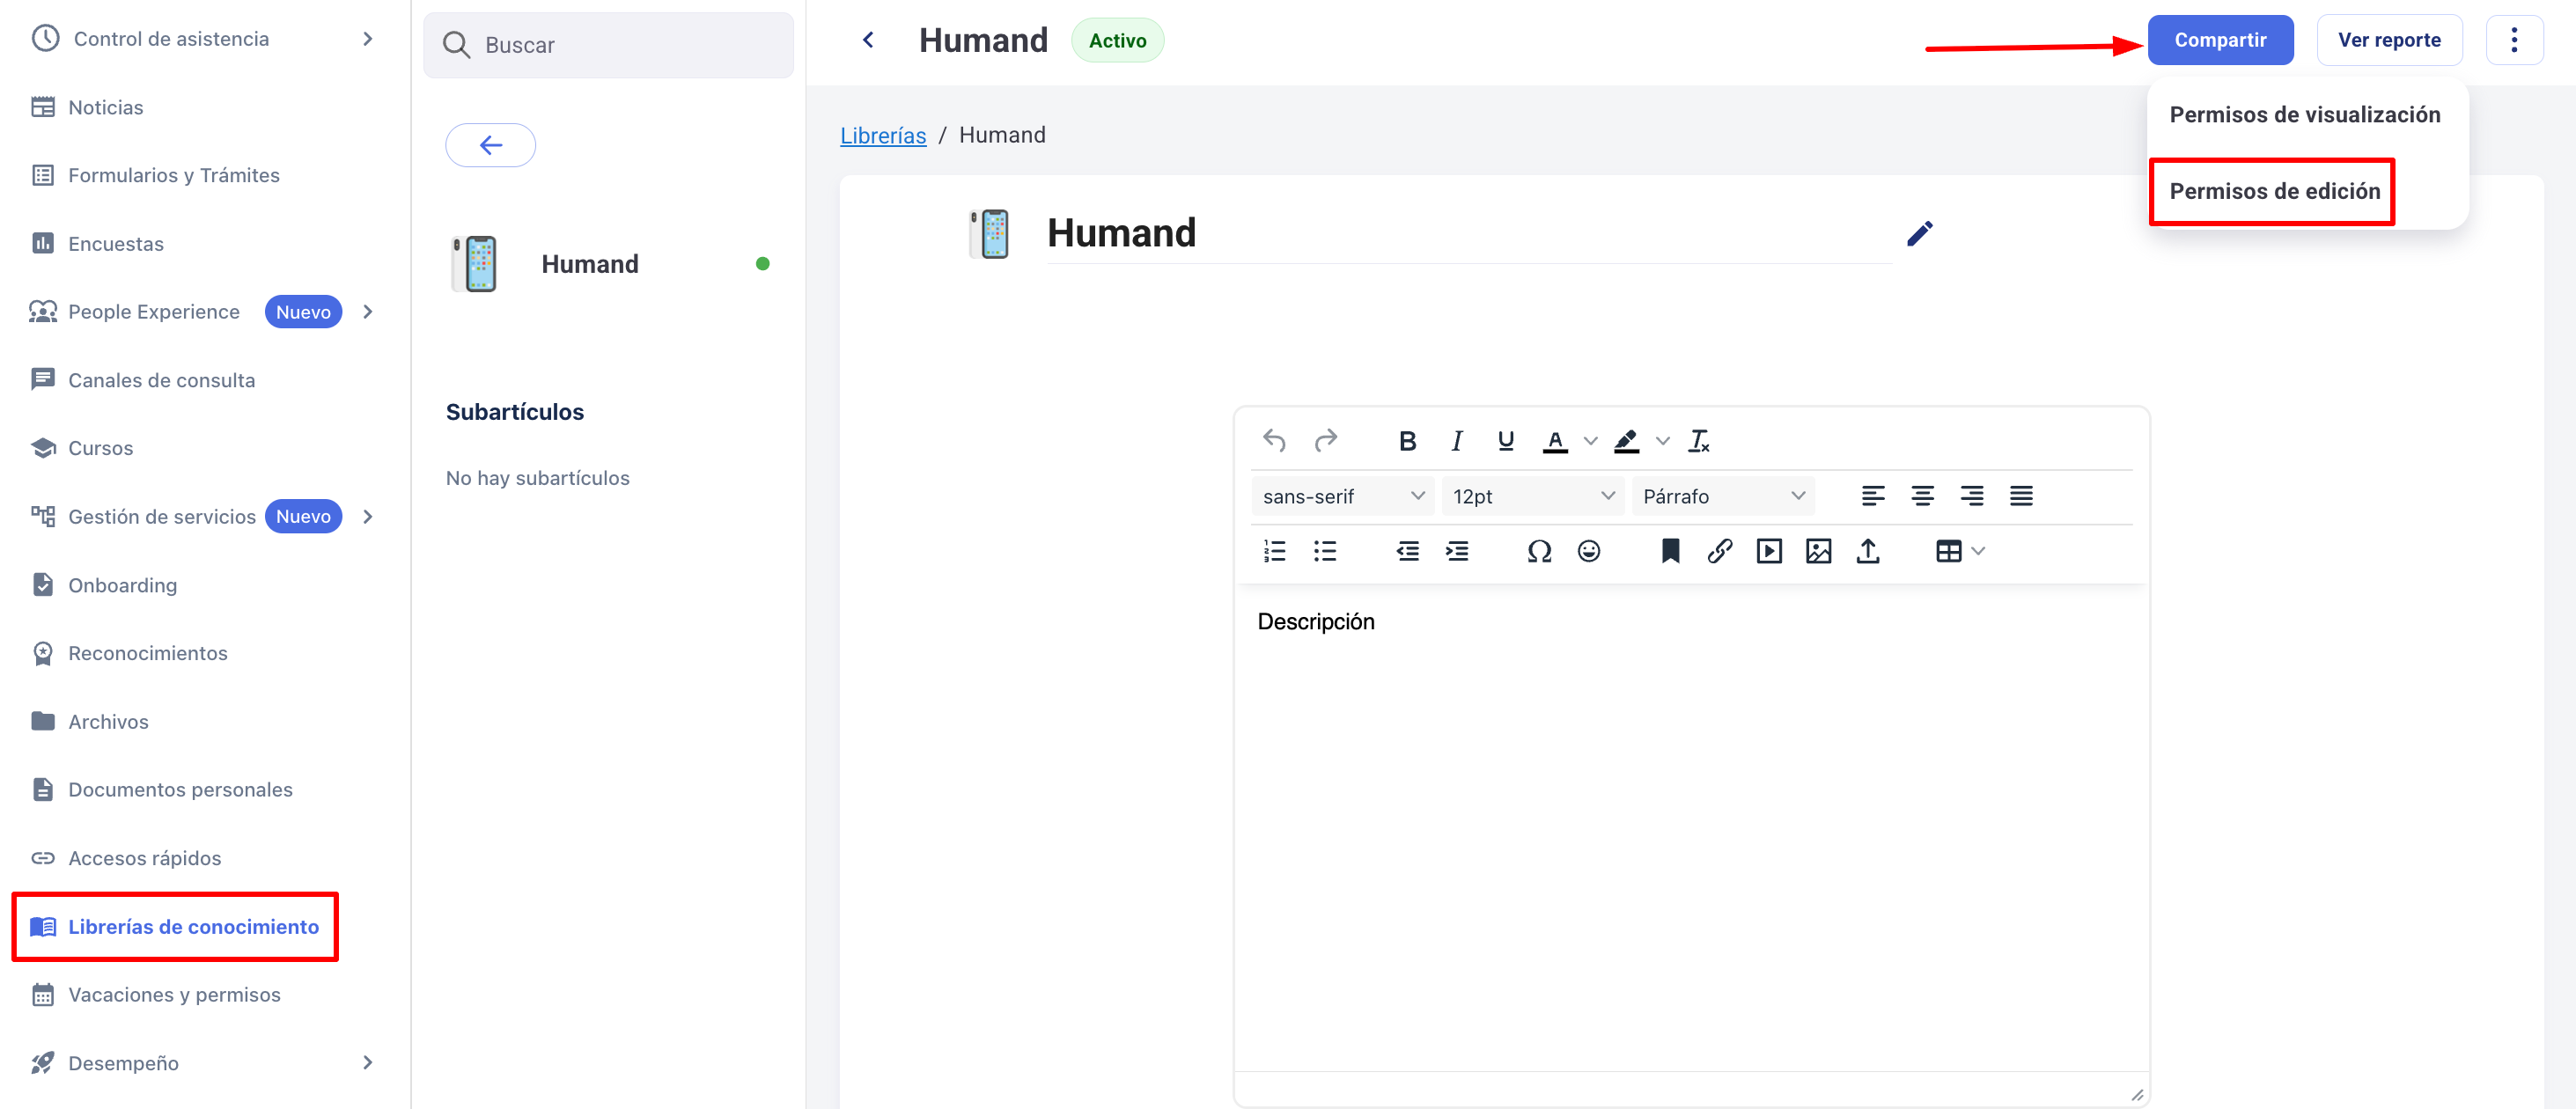Screen dimensions: 2576x1109
Task: Enable center text alignment
Action: [1921, 496]
